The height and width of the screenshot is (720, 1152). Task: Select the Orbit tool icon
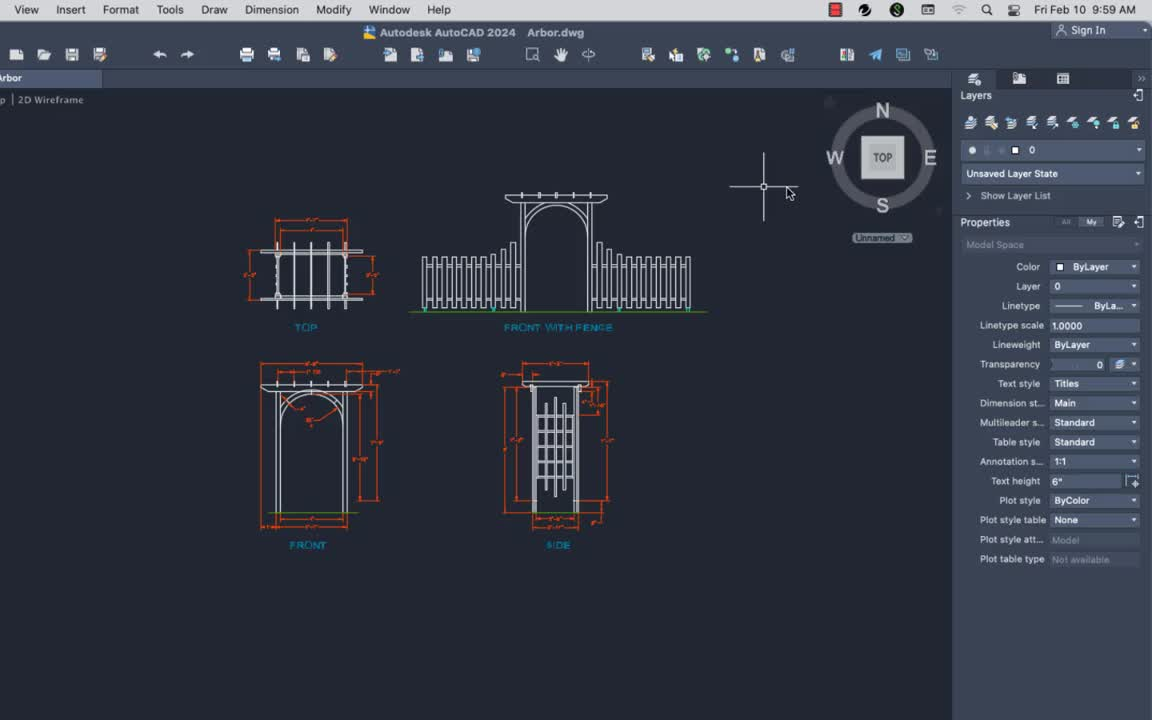tap(588, 54)
